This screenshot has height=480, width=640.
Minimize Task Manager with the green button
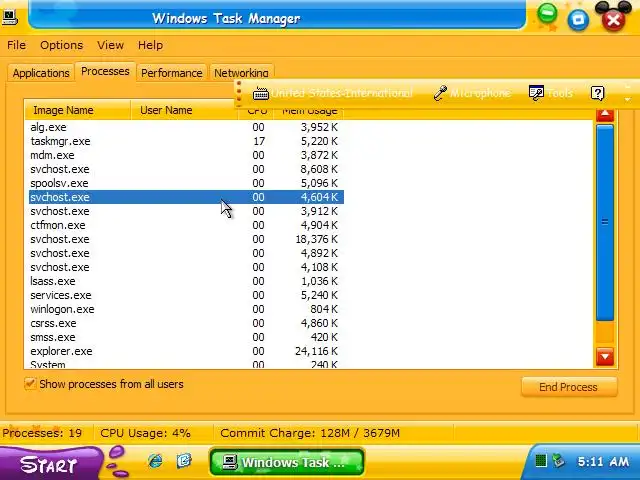point(547,14)
